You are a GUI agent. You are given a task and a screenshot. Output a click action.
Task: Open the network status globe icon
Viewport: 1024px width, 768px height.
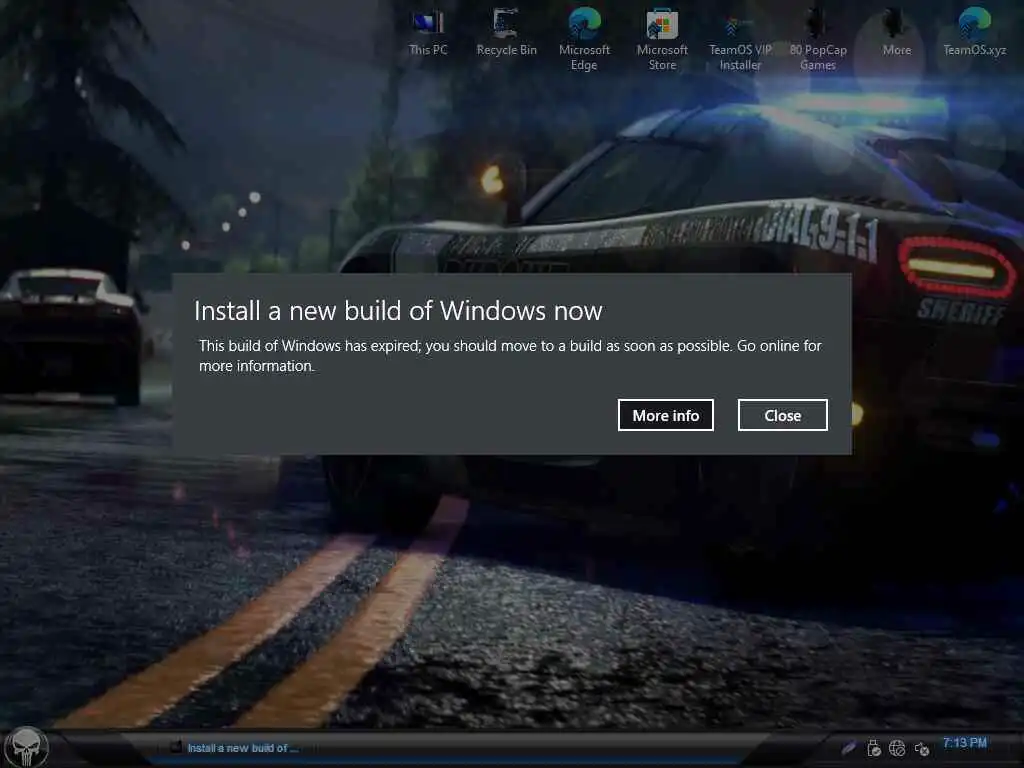coord(897,748)
